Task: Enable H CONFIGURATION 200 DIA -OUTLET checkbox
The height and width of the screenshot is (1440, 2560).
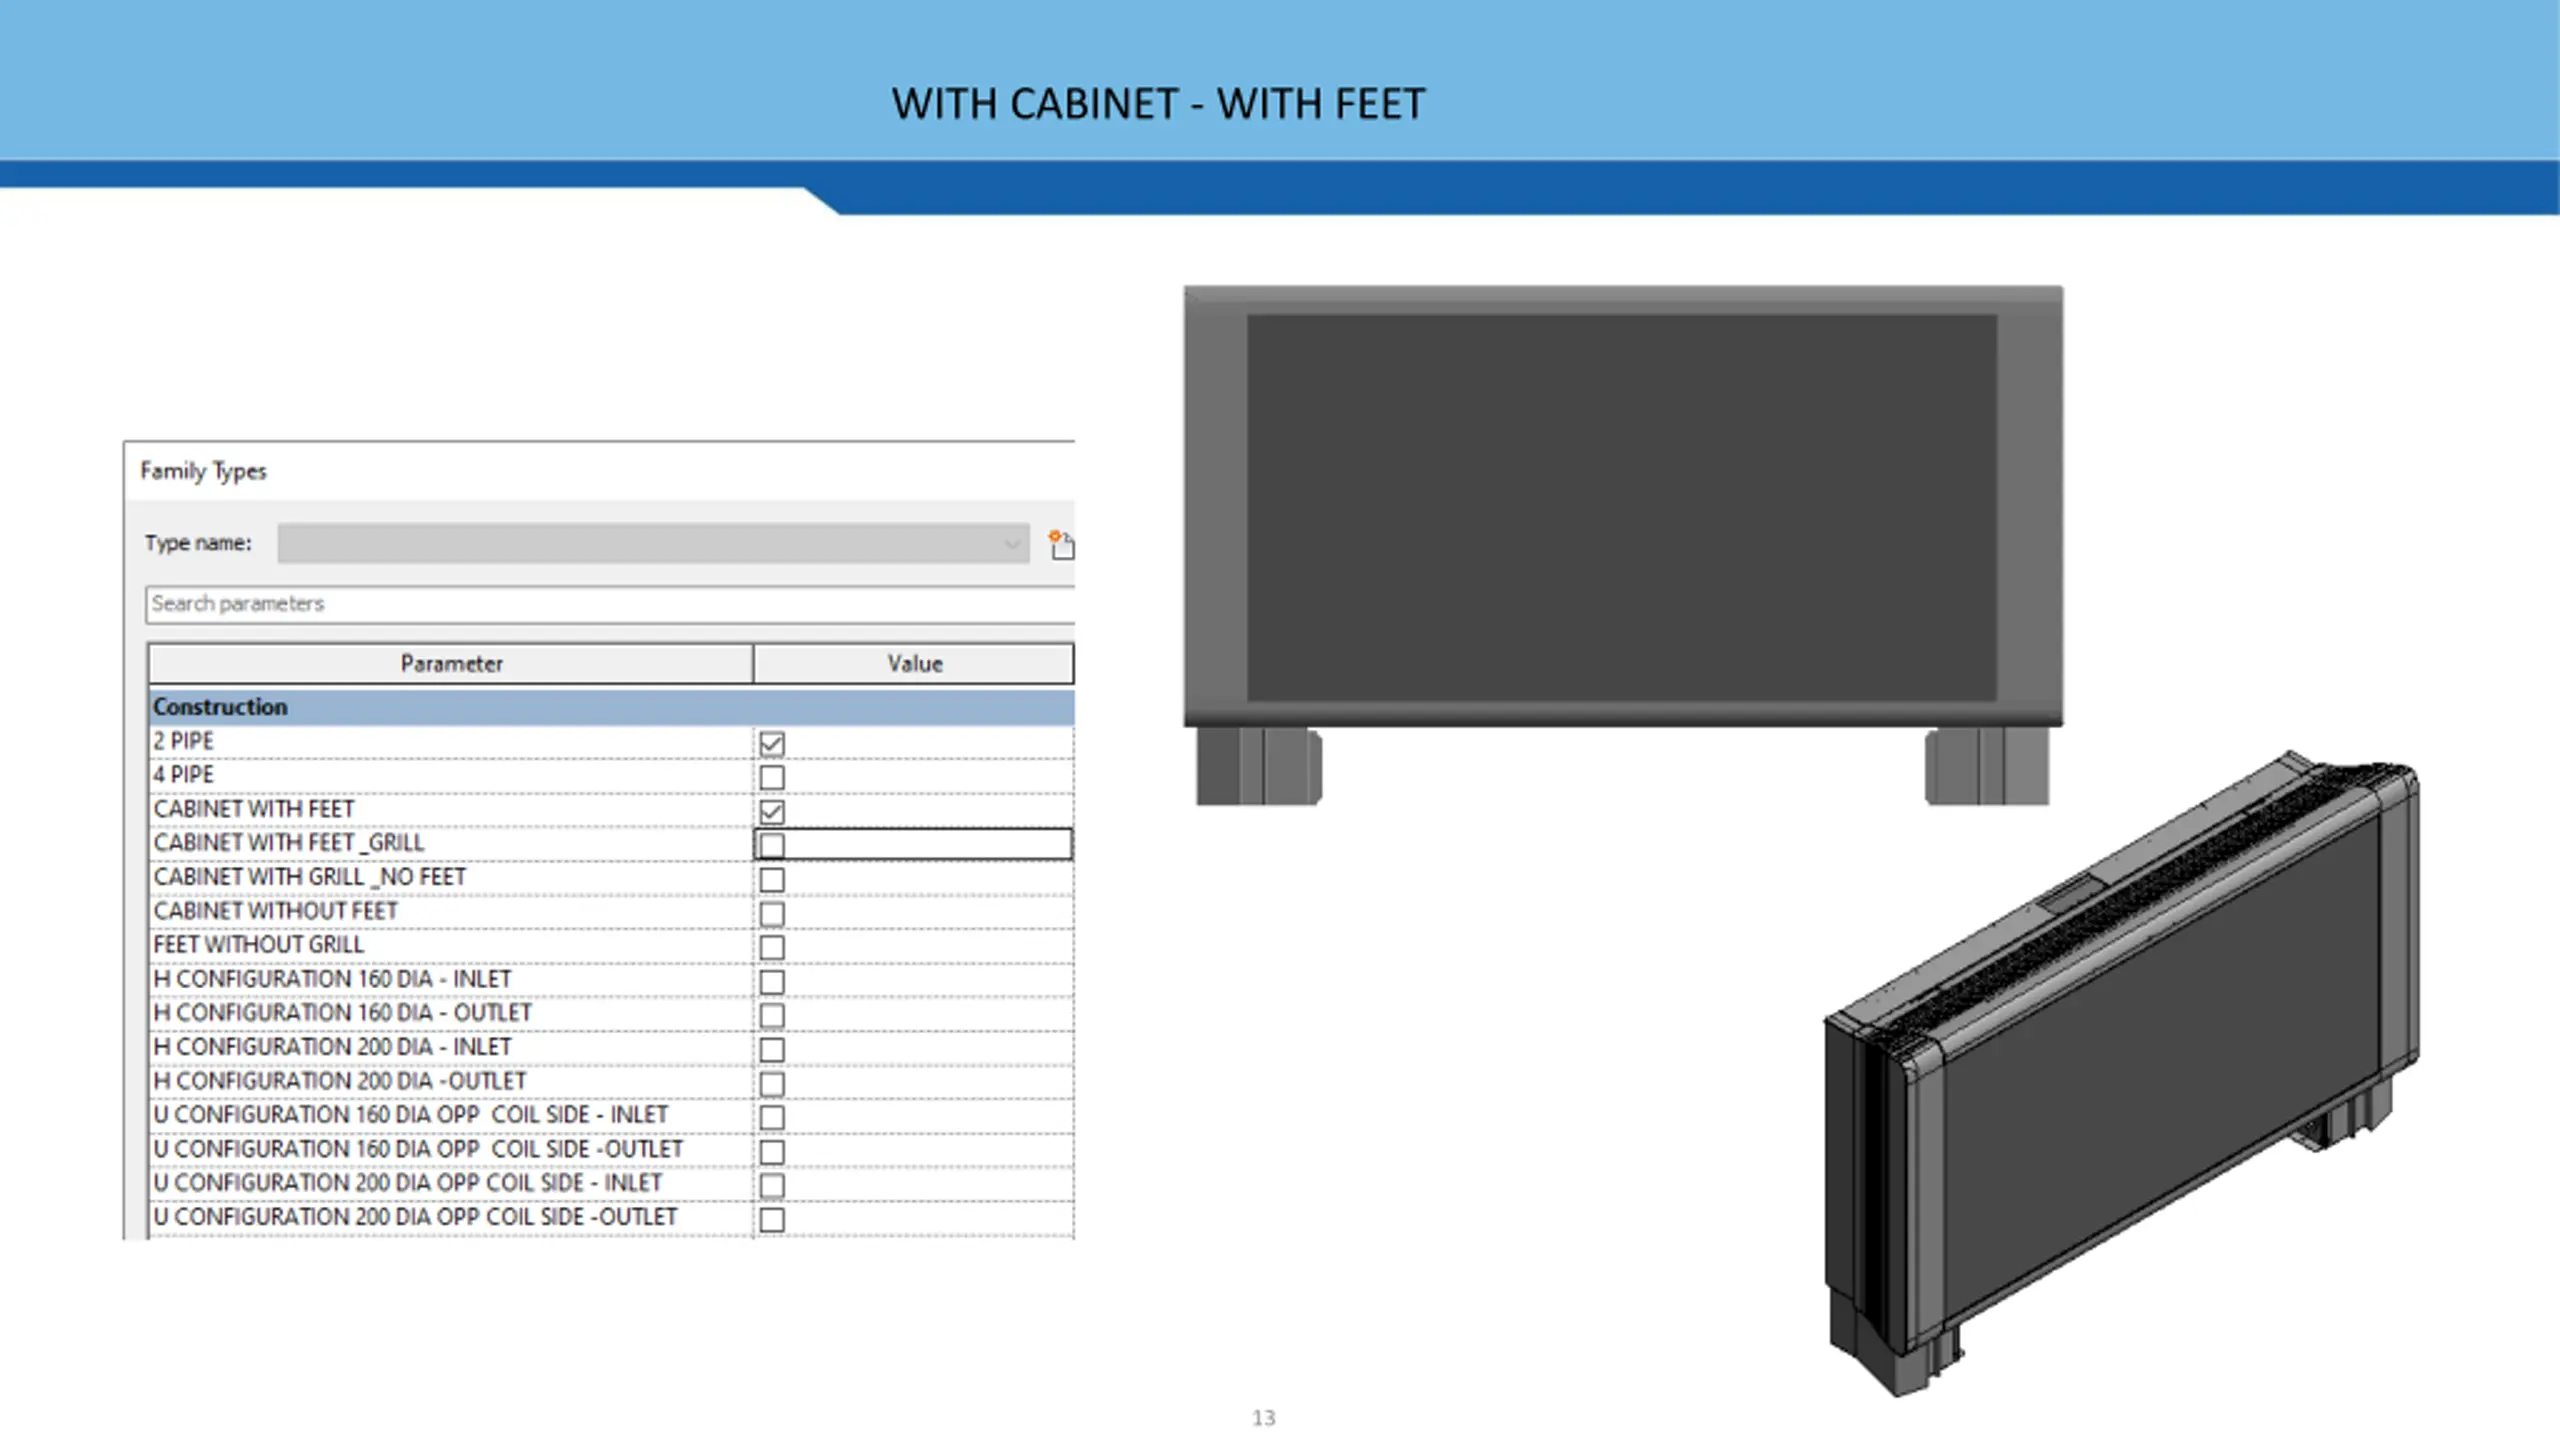Action: point(772,1083)
